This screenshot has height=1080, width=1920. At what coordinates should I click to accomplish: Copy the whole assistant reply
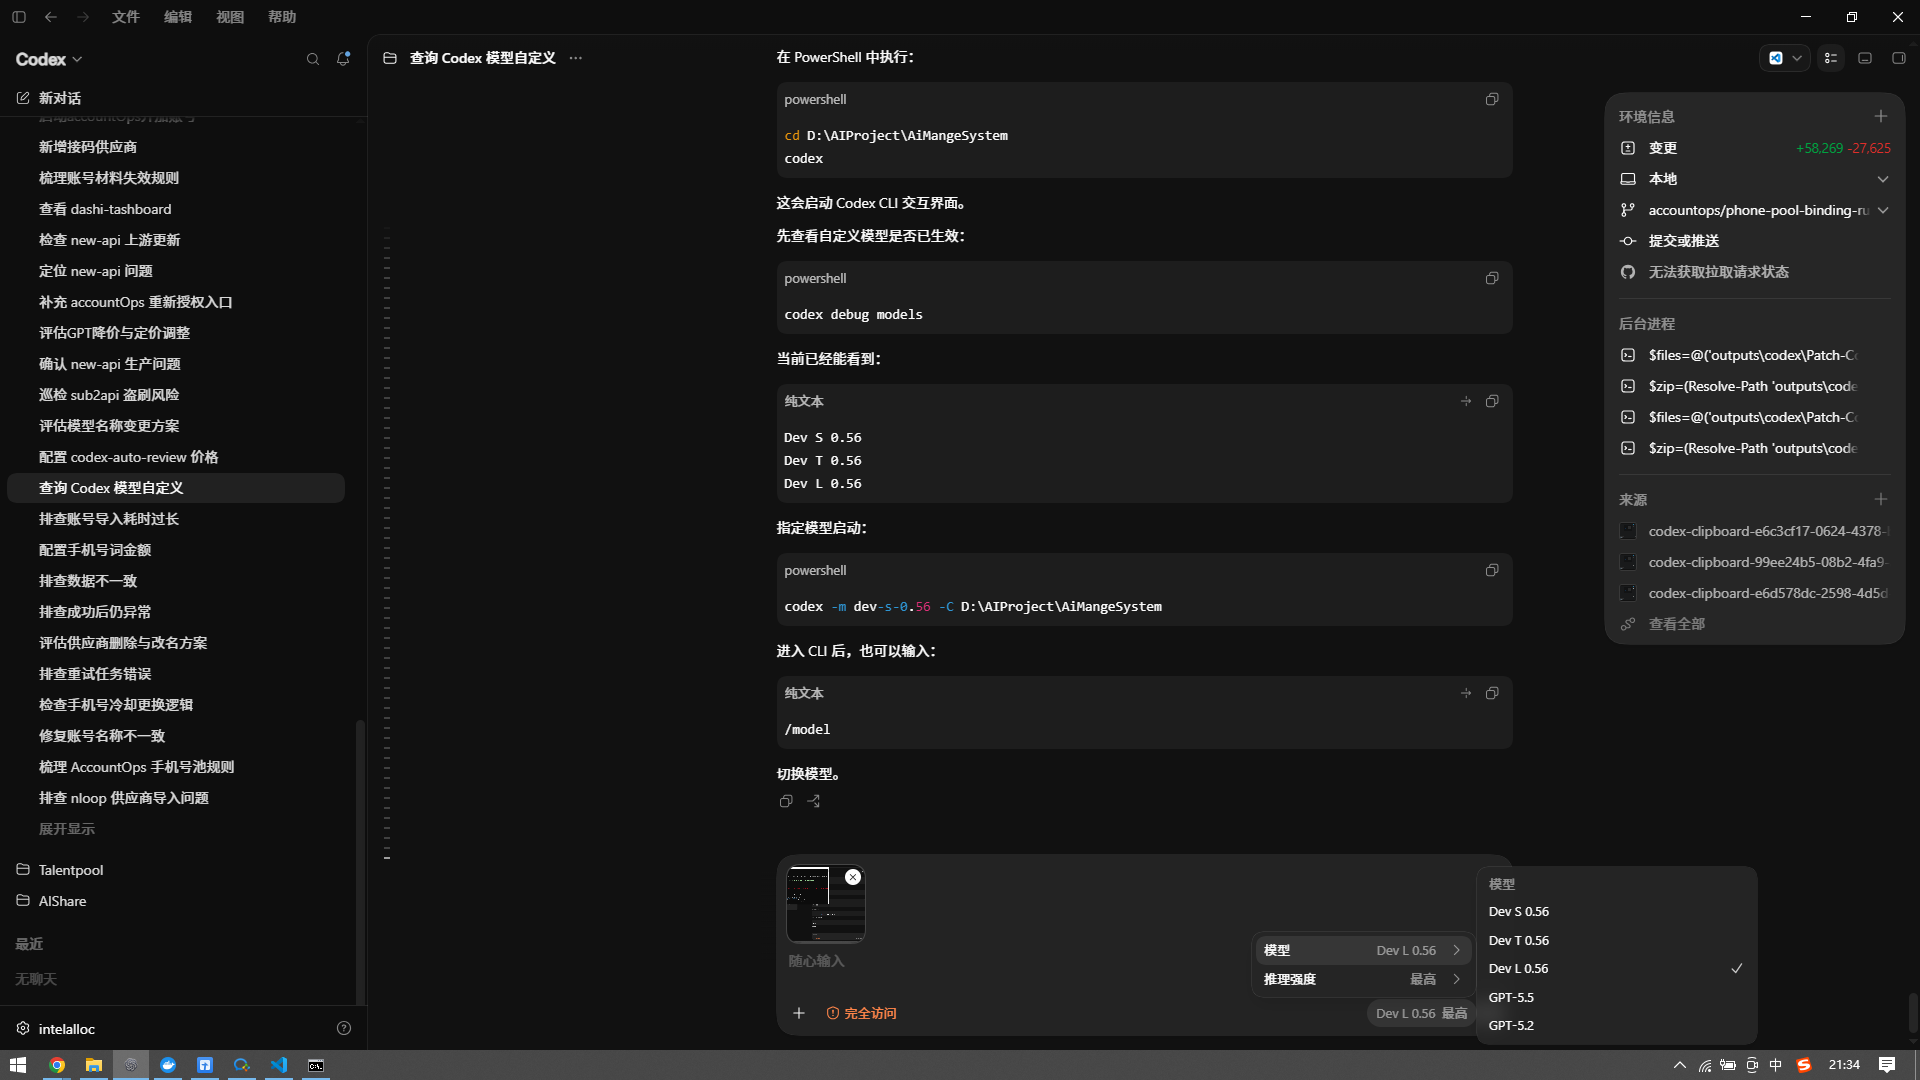786,801
